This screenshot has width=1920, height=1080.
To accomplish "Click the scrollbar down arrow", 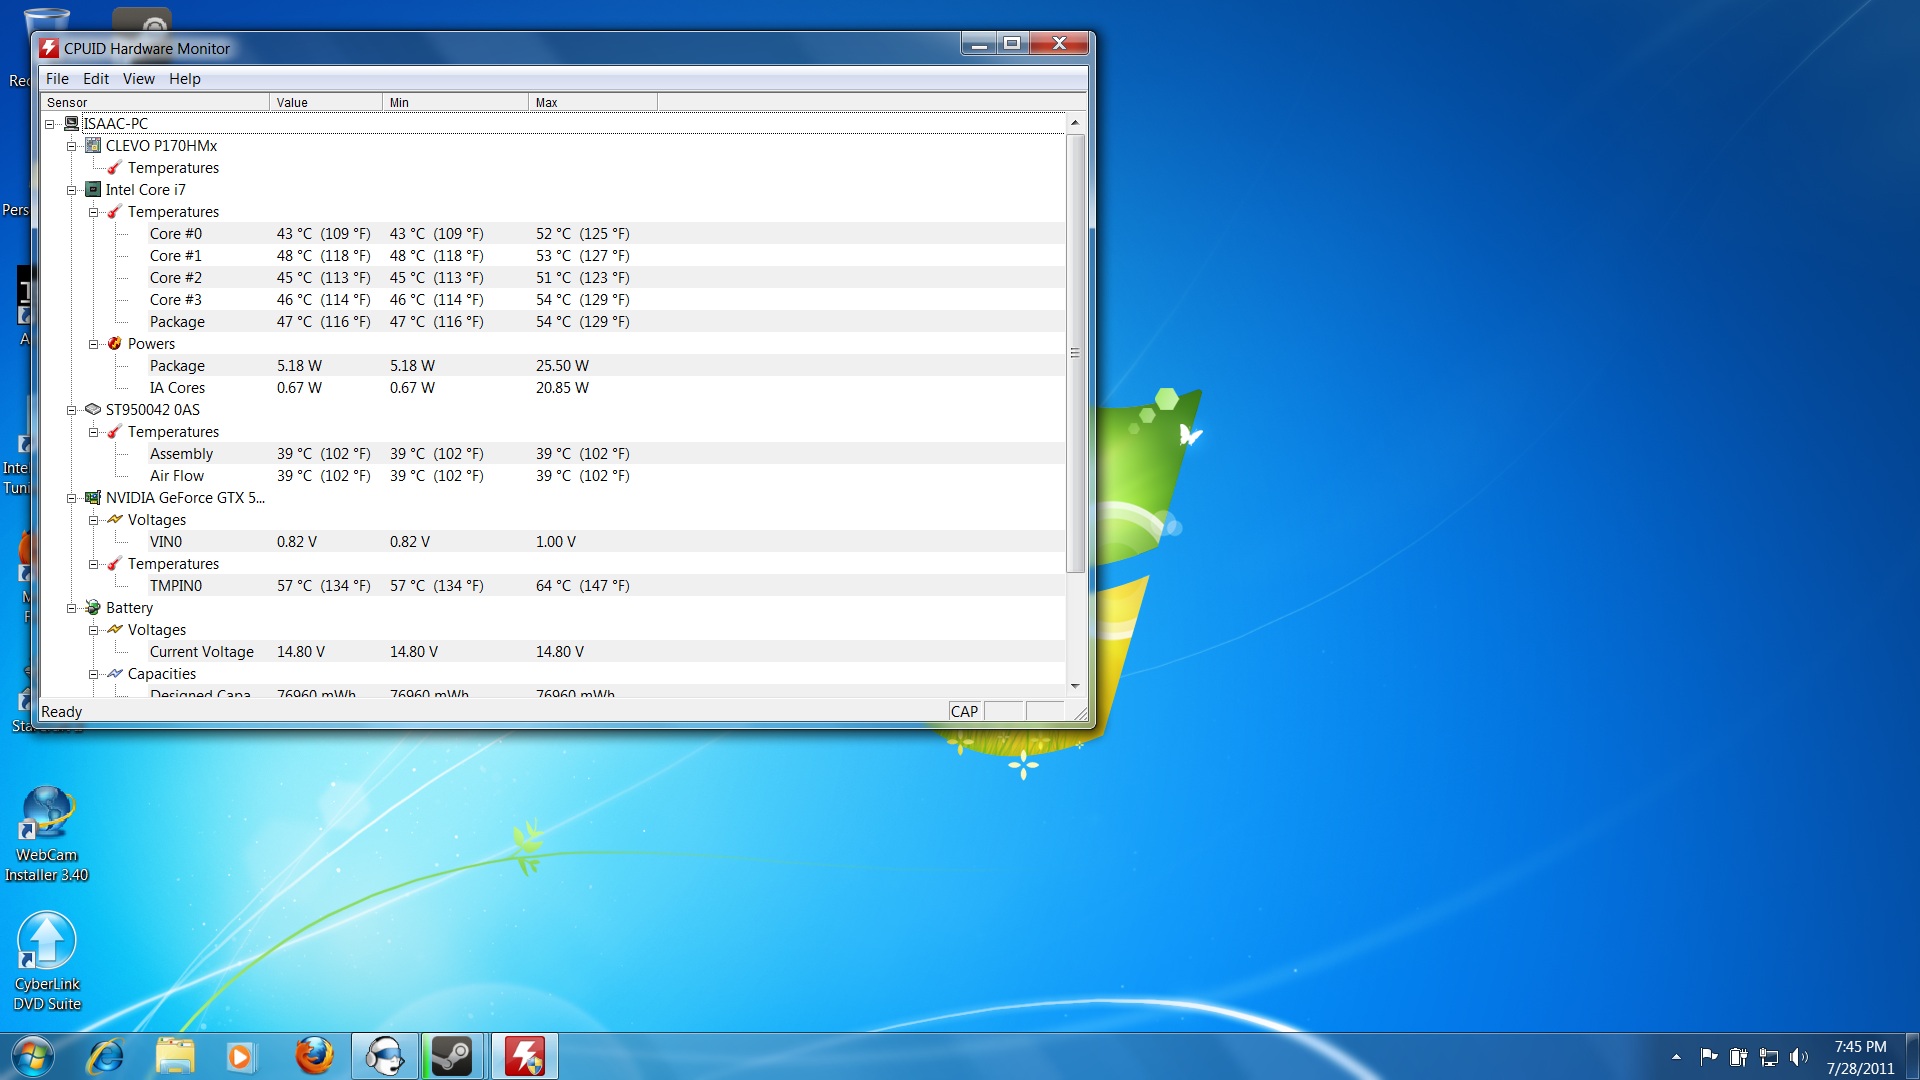I will click(x=1075, y=685).
